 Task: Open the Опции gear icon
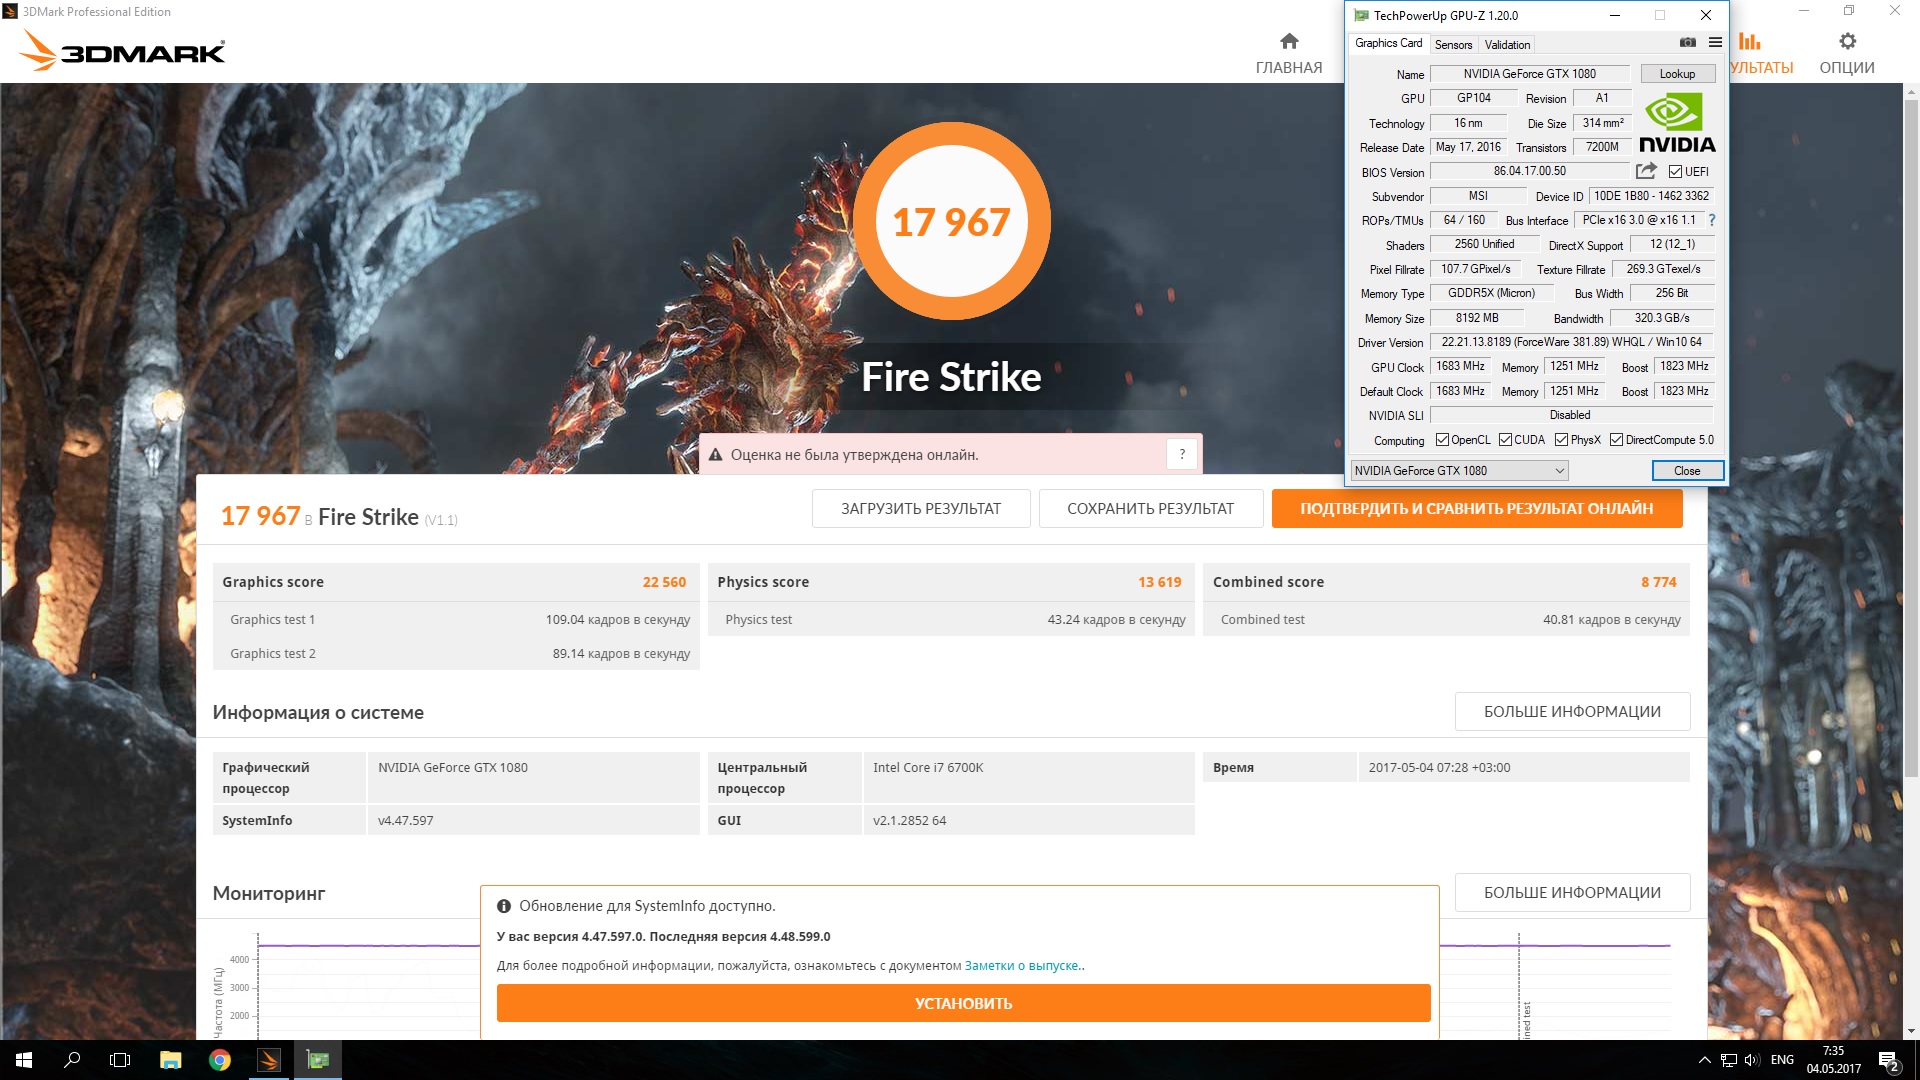point(1847,42)
